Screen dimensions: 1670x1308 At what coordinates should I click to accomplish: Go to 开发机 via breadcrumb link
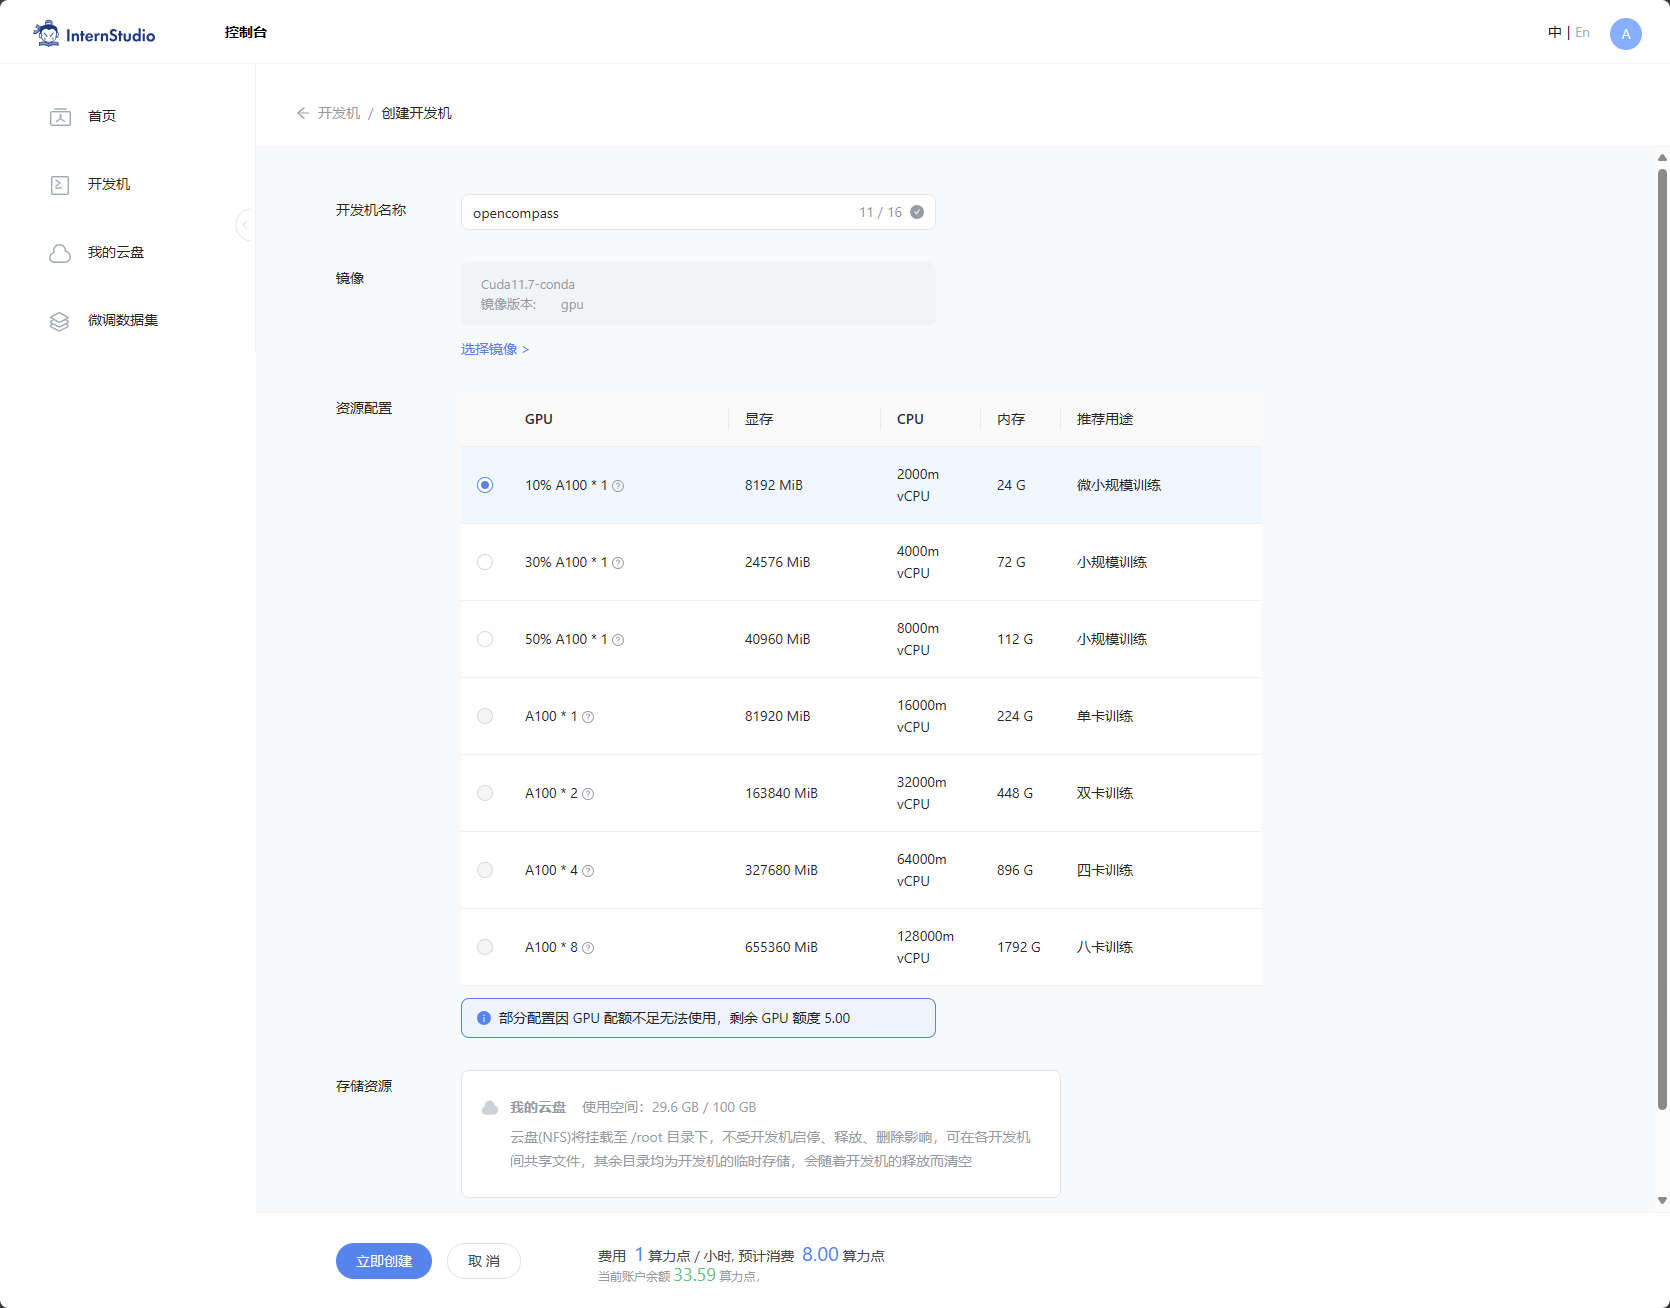pyautogui.click(x=339, y=113)
